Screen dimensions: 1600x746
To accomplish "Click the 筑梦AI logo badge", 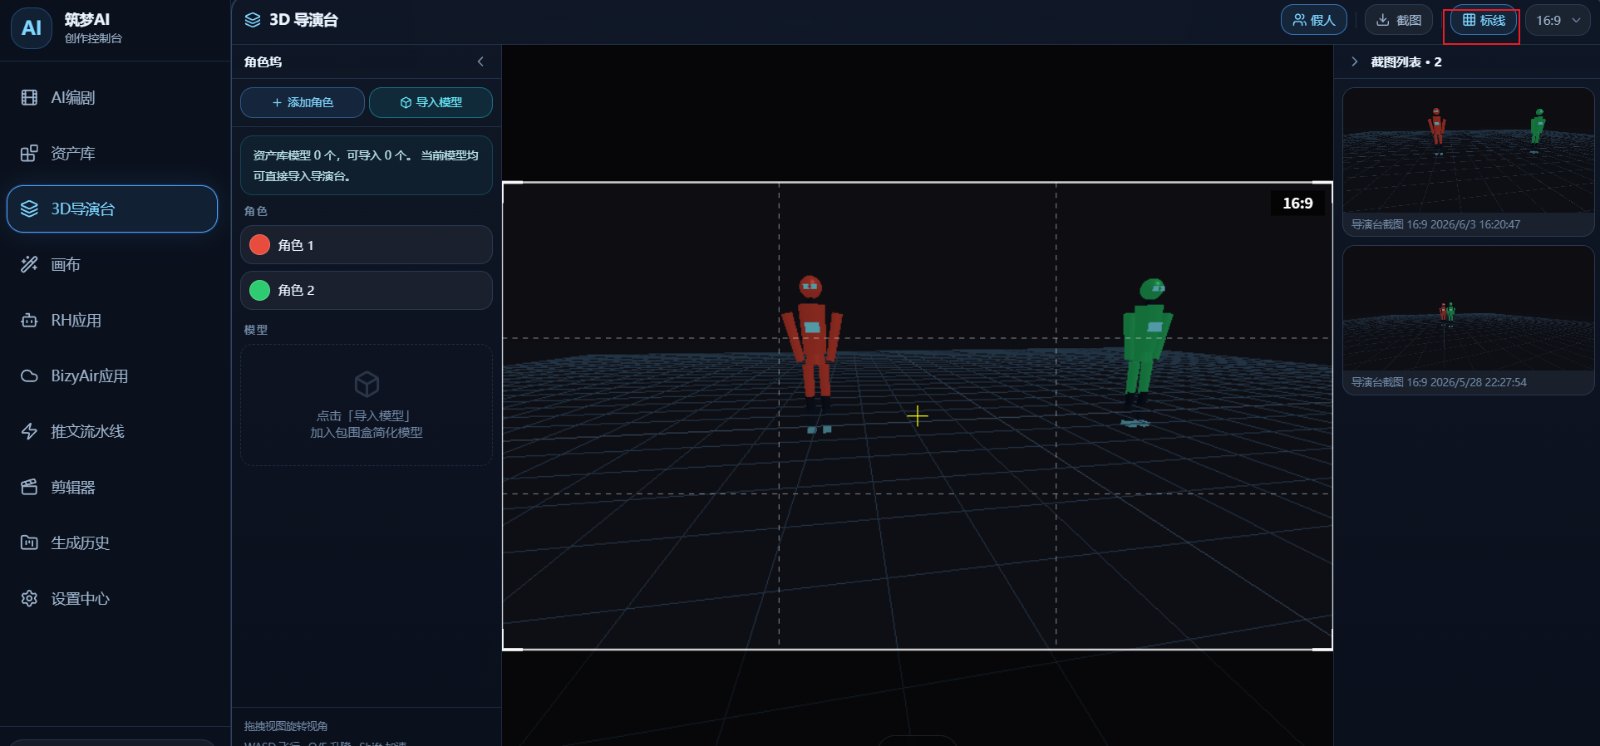I will tap(31, 28).
